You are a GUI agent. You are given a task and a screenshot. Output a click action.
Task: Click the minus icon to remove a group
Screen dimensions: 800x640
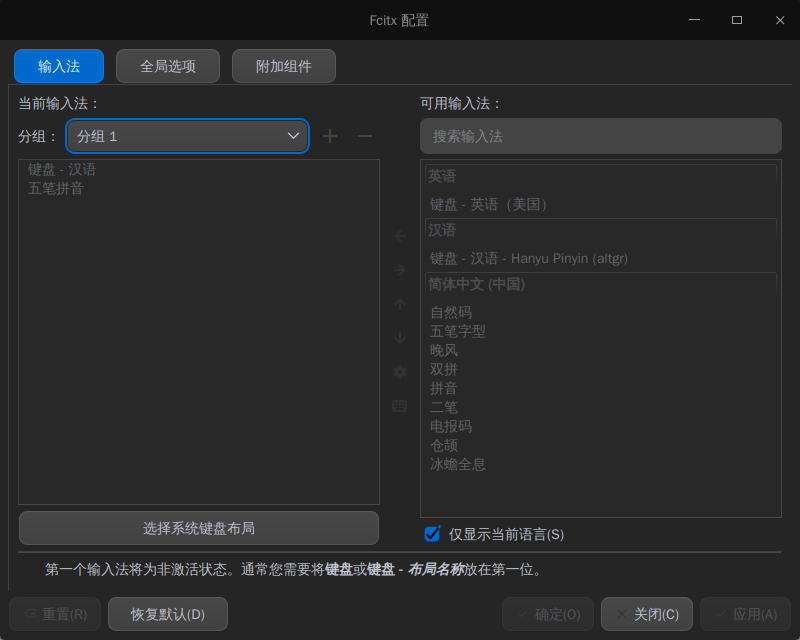pyautogui.click(x=364, y=136)
